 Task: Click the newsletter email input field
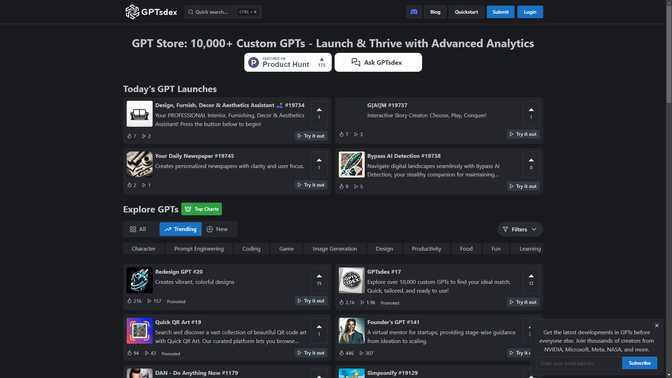tap(578, 363)
